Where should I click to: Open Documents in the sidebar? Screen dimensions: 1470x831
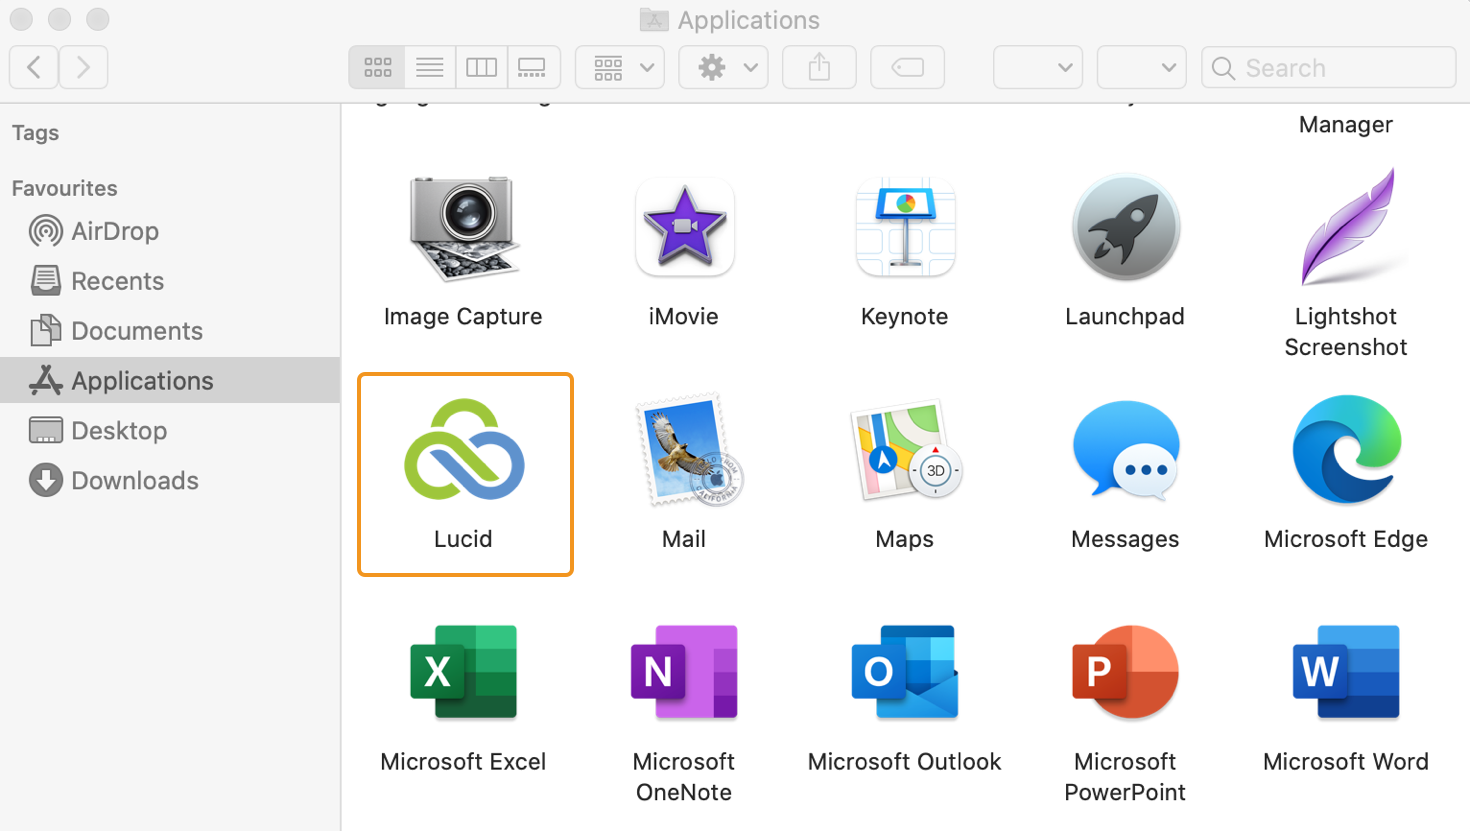tap(170, 331)
